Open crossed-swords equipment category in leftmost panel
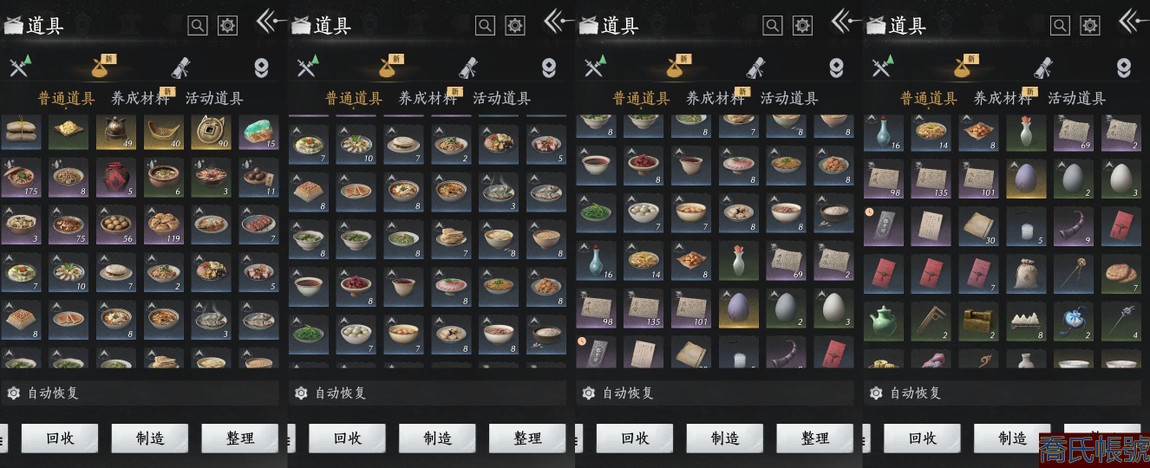 point(19,66)
